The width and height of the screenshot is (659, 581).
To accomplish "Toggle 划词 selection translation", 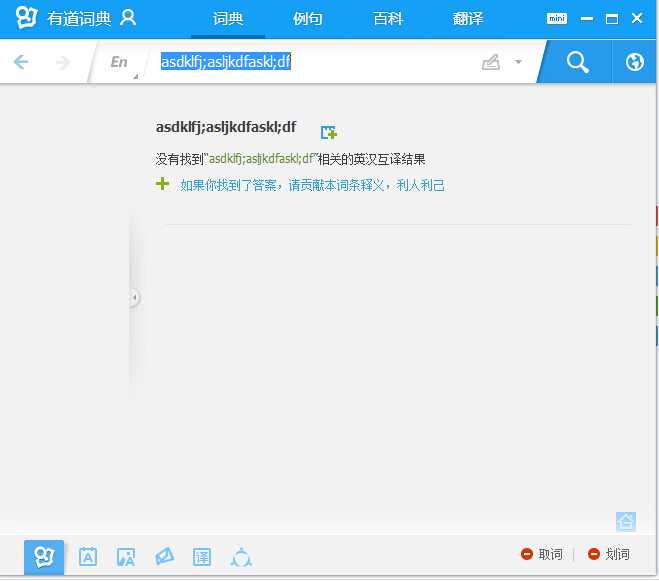I will click(609, 554).
